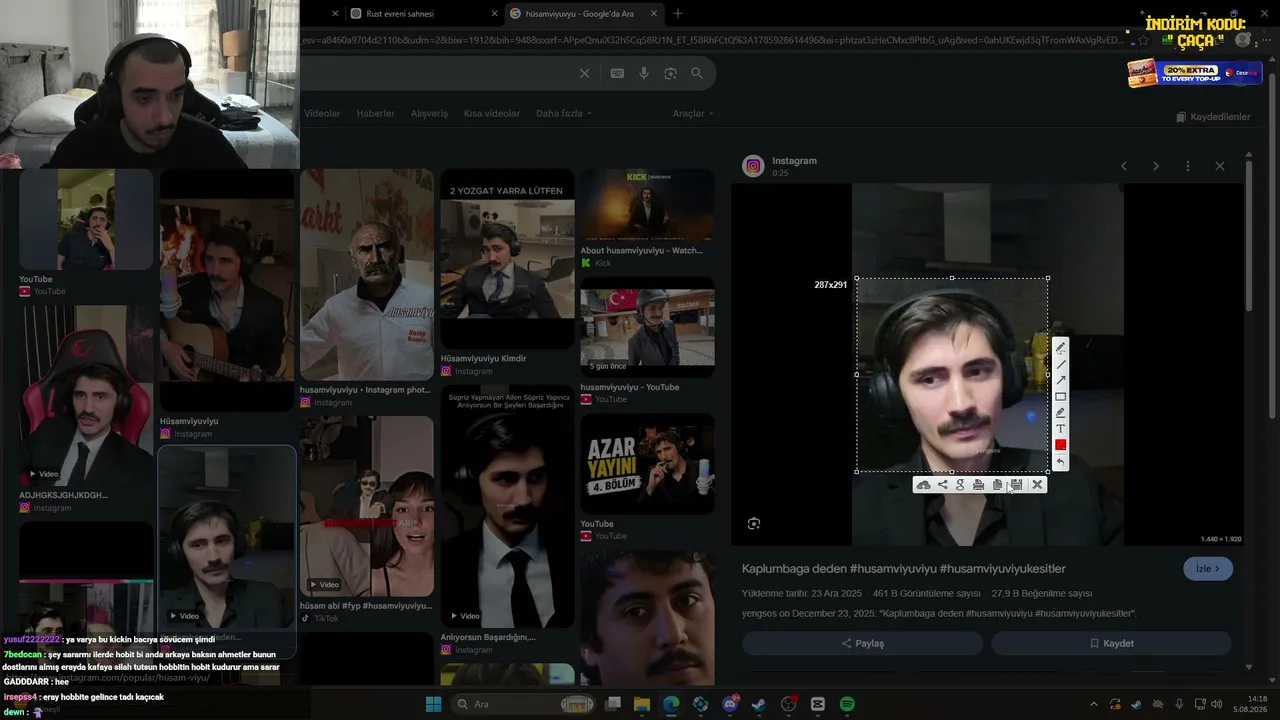Cancel the Lightshot screenshot selection

(1037, 485)
